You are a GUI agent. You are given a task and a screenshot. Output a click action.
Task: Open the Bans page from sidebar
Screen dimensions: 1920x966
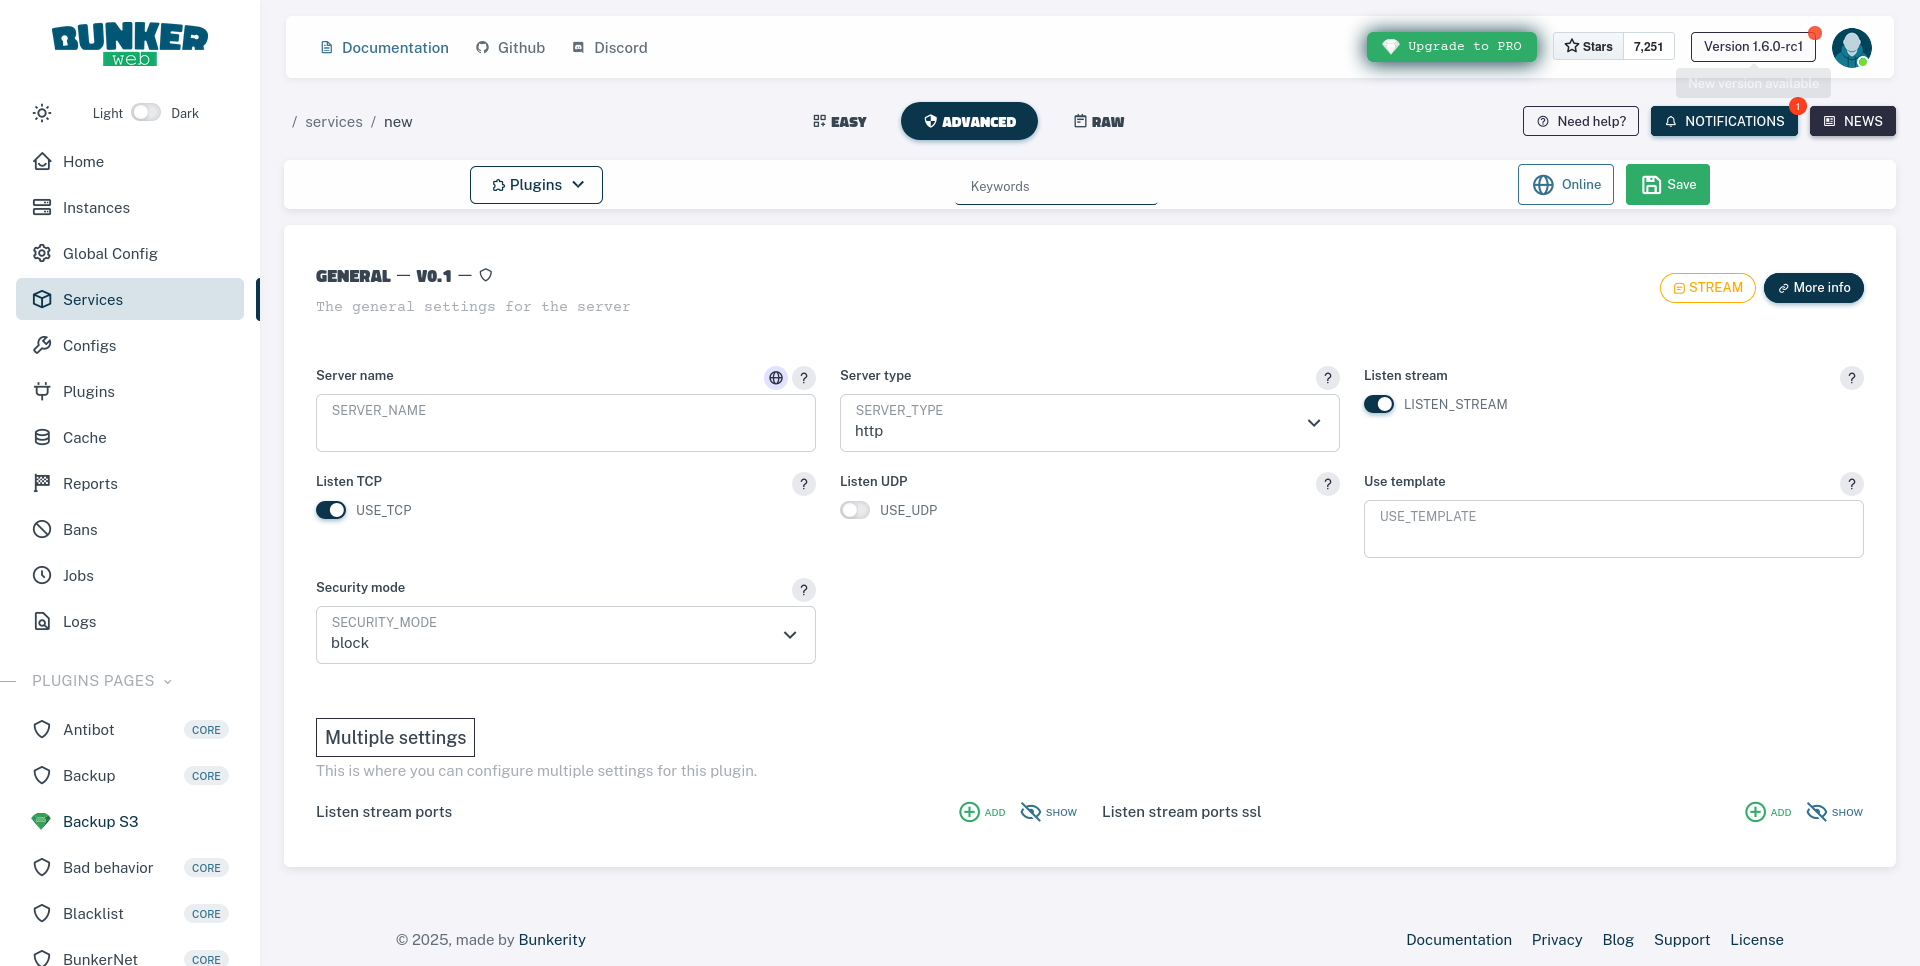tap(80, 529)
